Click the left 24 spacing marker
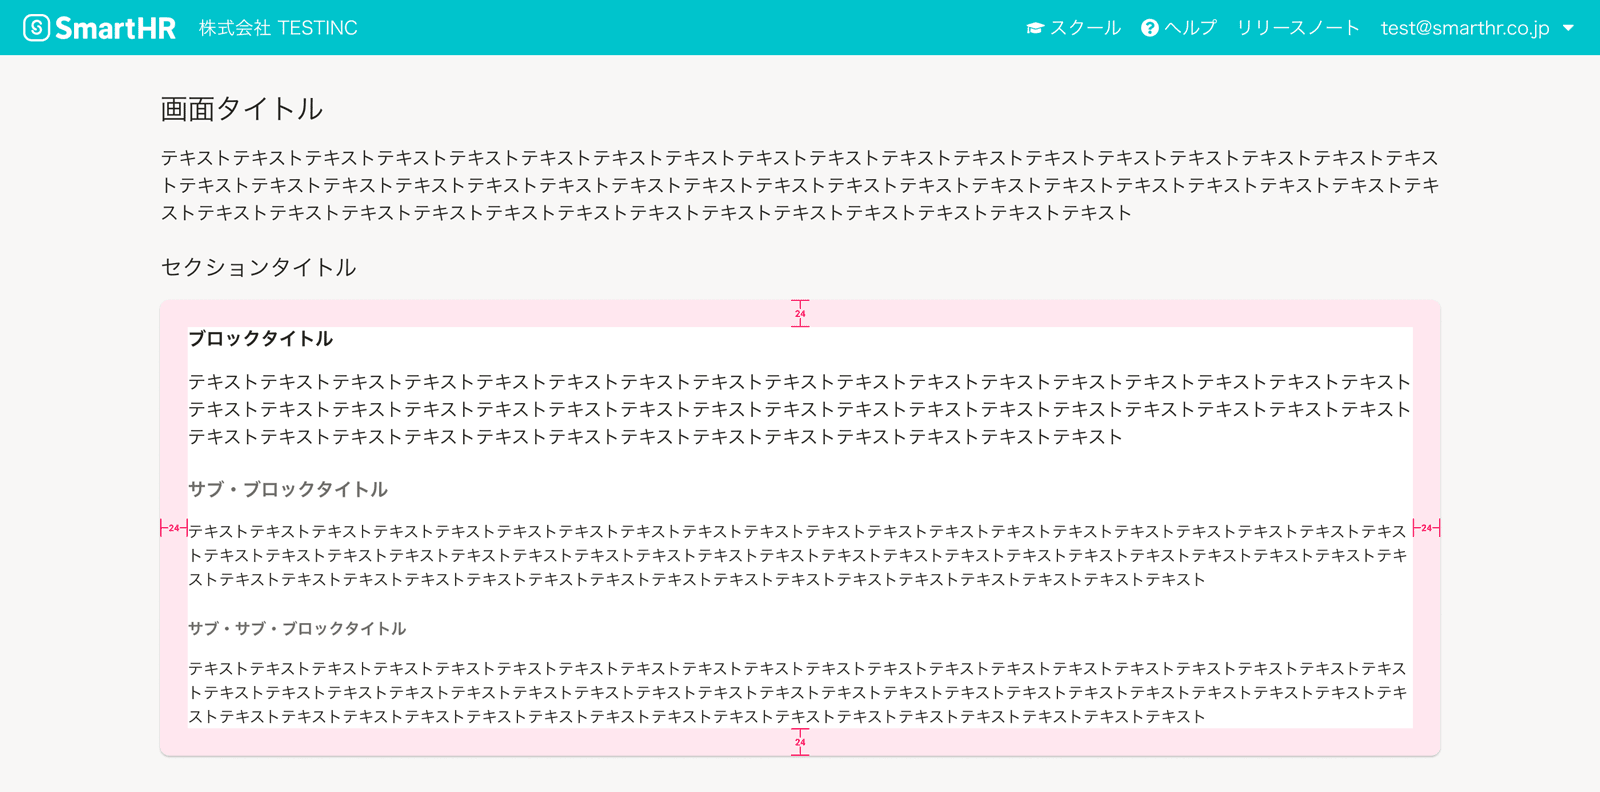The height and width of the screenshot is (792, 1600). (174, 528)
